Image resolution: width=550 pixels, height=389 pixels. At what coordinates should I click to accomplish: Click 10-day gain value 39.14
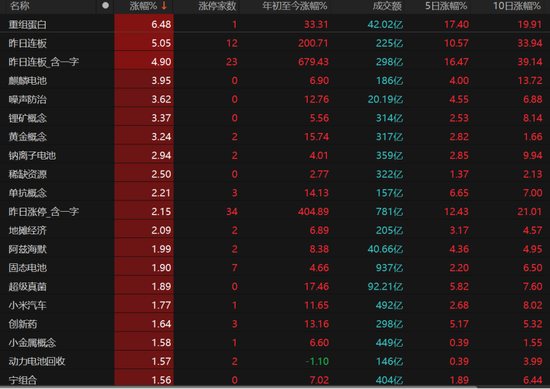click(x=530, y=62)
